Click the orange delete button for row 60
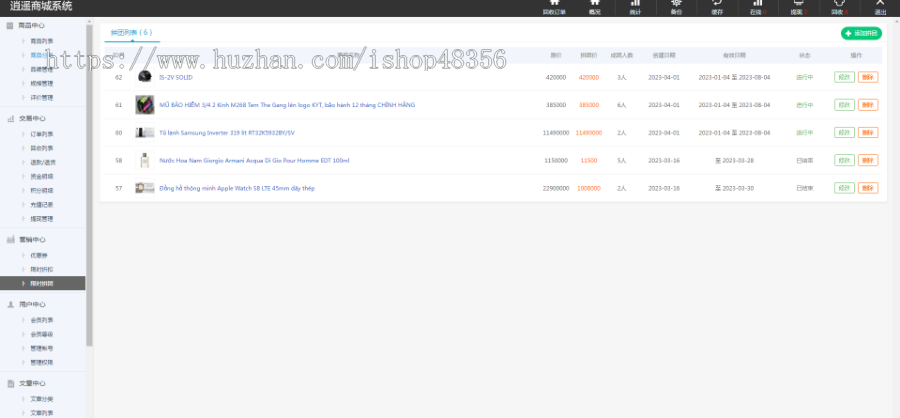Image resolution: width=900 pixels, height=418 pixels. click(x=868, y=133)
